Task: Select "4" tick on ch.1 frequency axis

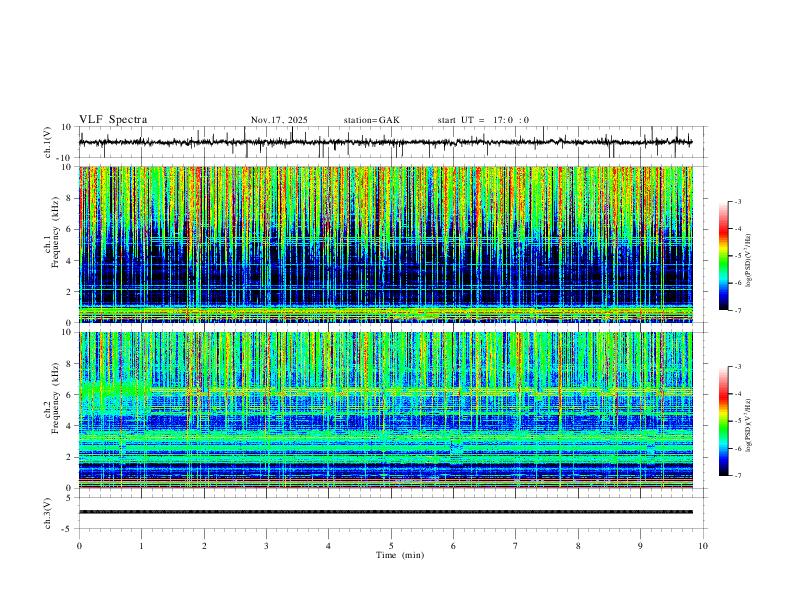Action: coord(69,261)
